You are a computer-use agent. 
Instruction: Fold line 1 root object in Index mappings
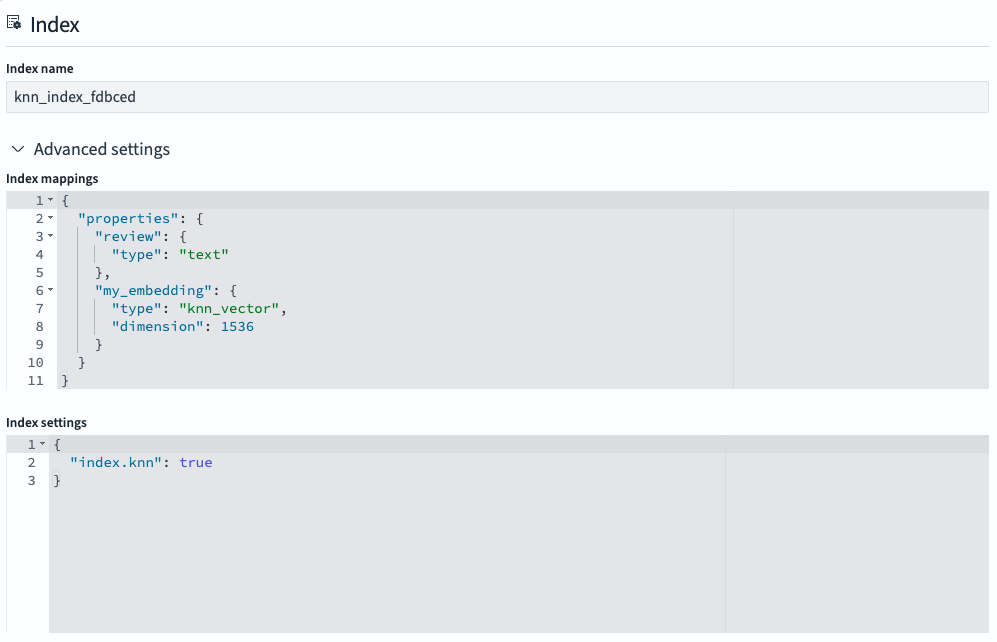point(50,201)
